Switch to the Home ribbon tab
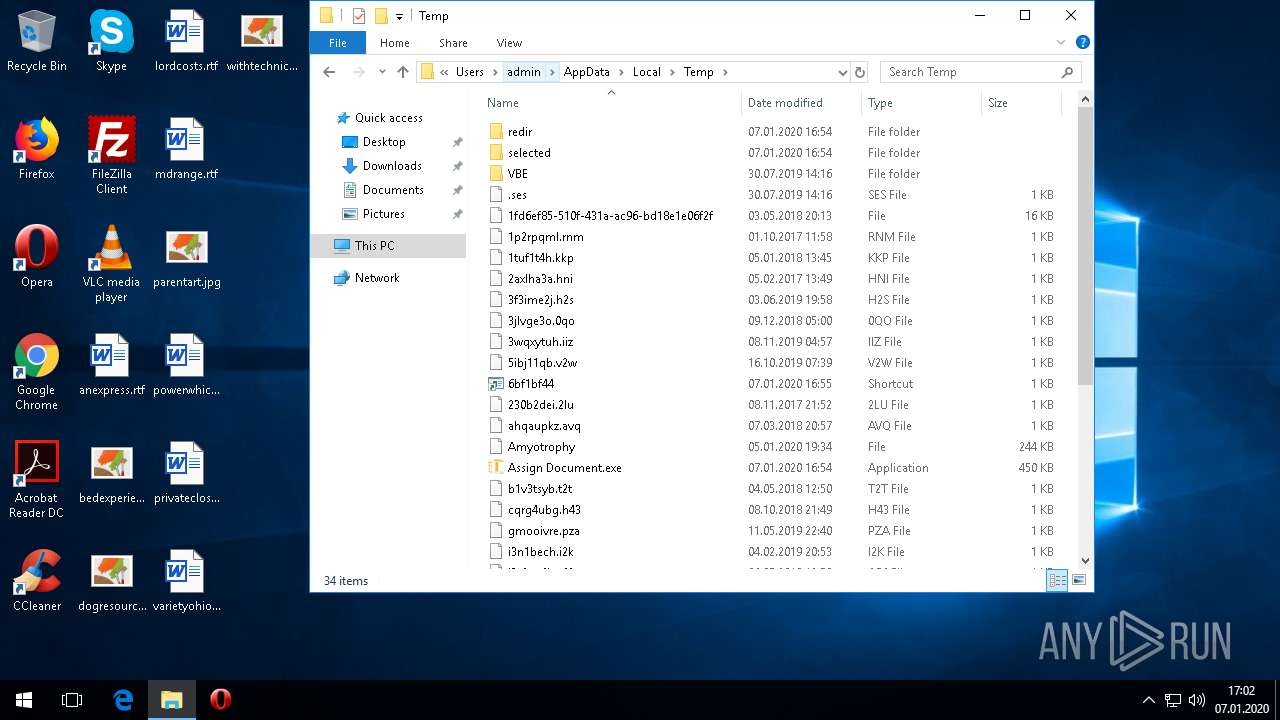This screenshot has width=1280, height=720. click(395, 43)
